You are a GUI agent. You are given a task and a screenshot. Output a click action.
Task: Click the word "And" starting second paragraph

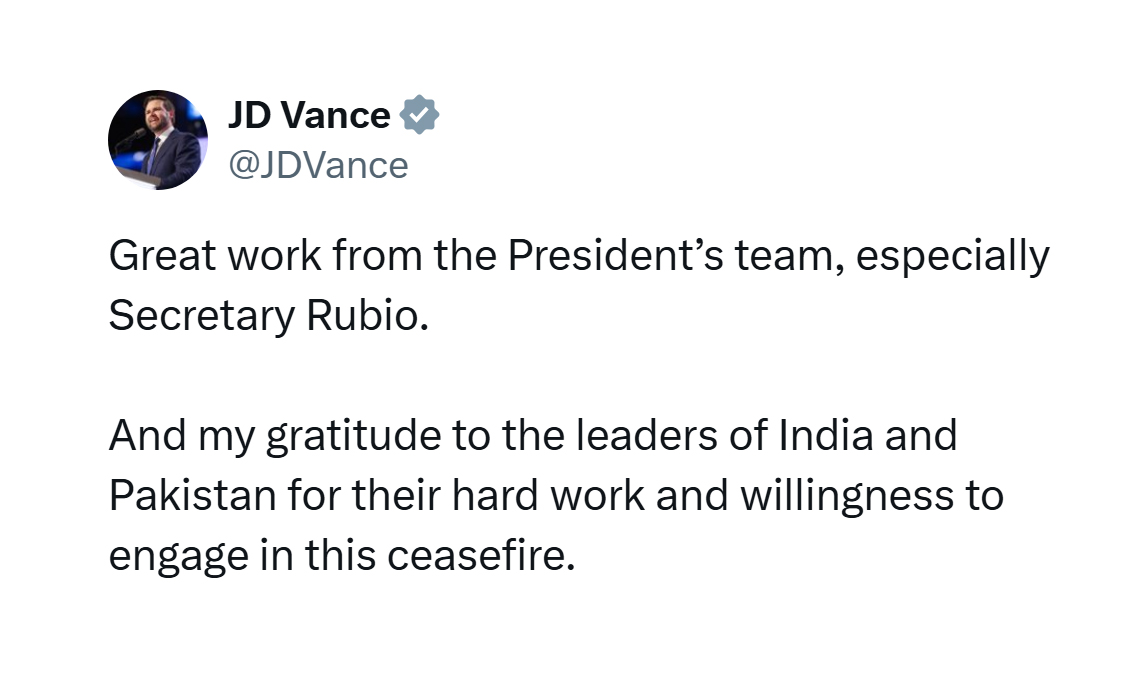[148, 435]
